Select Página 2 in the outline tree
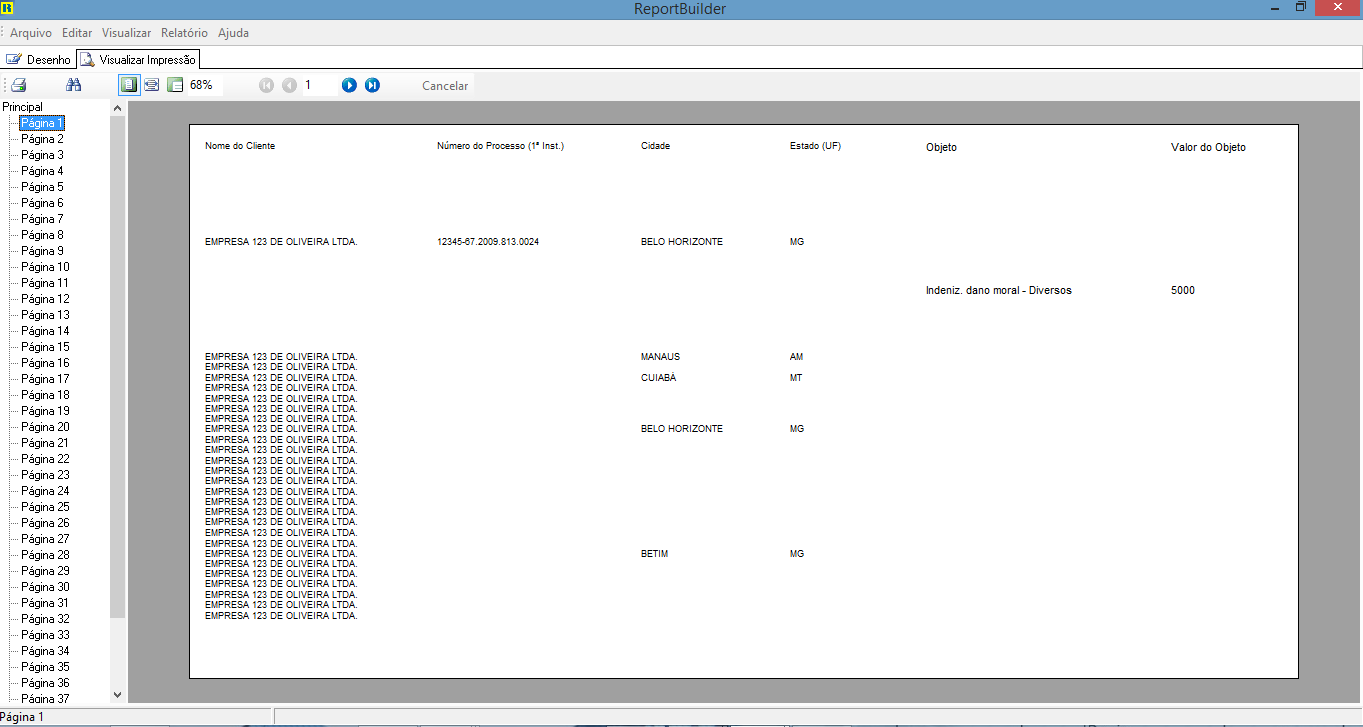The height and width of the screenshot is (727, 1363). point(42,139)
